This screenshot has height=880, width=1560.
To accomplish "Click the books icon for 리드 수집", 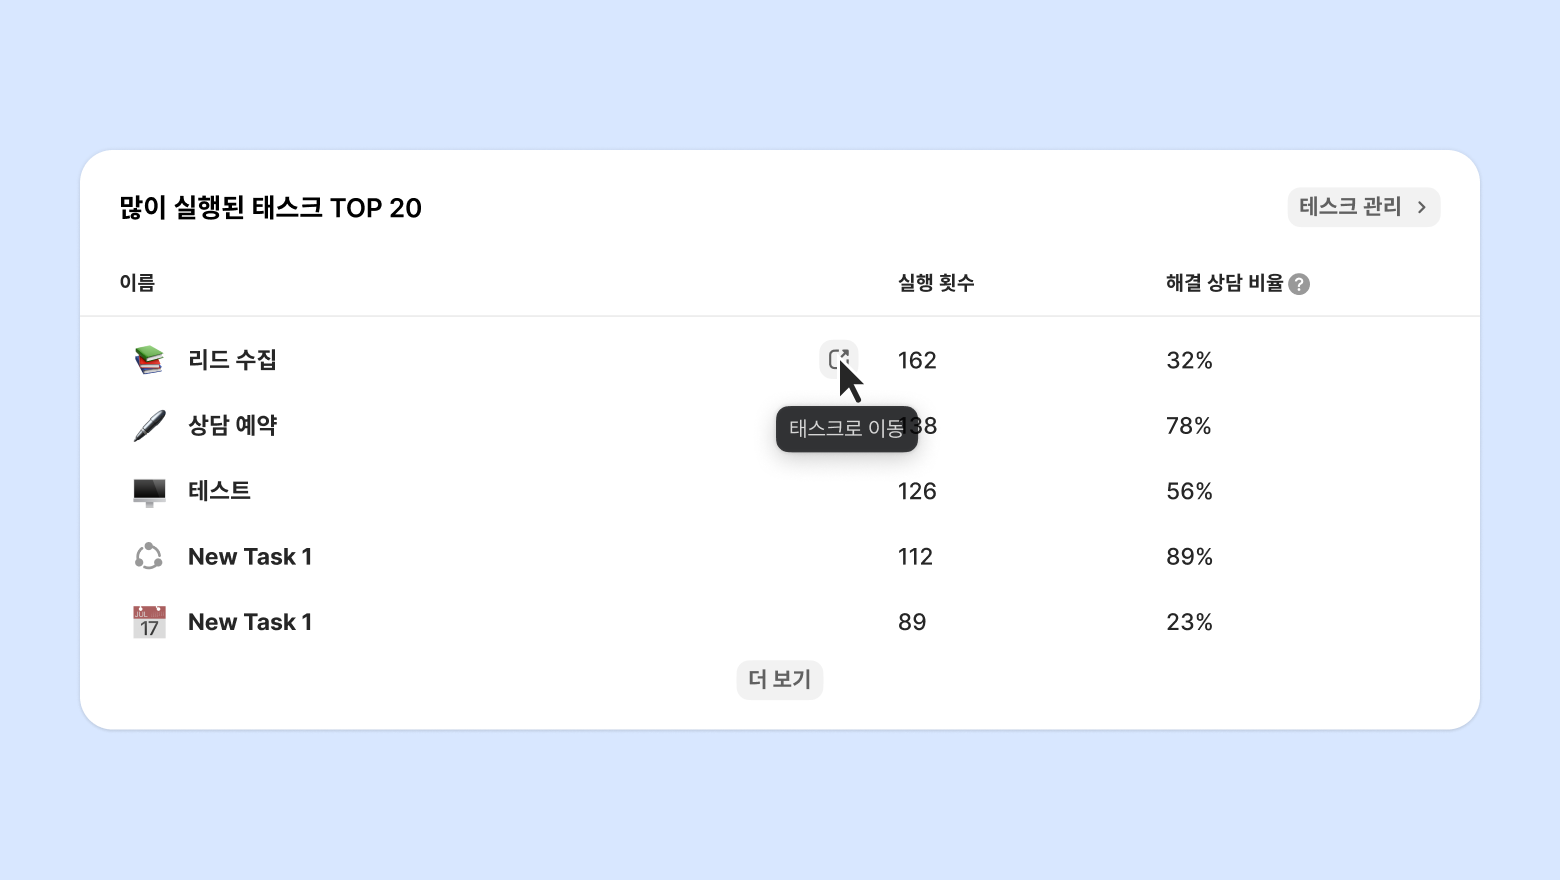I will click(x=149, y=360).
